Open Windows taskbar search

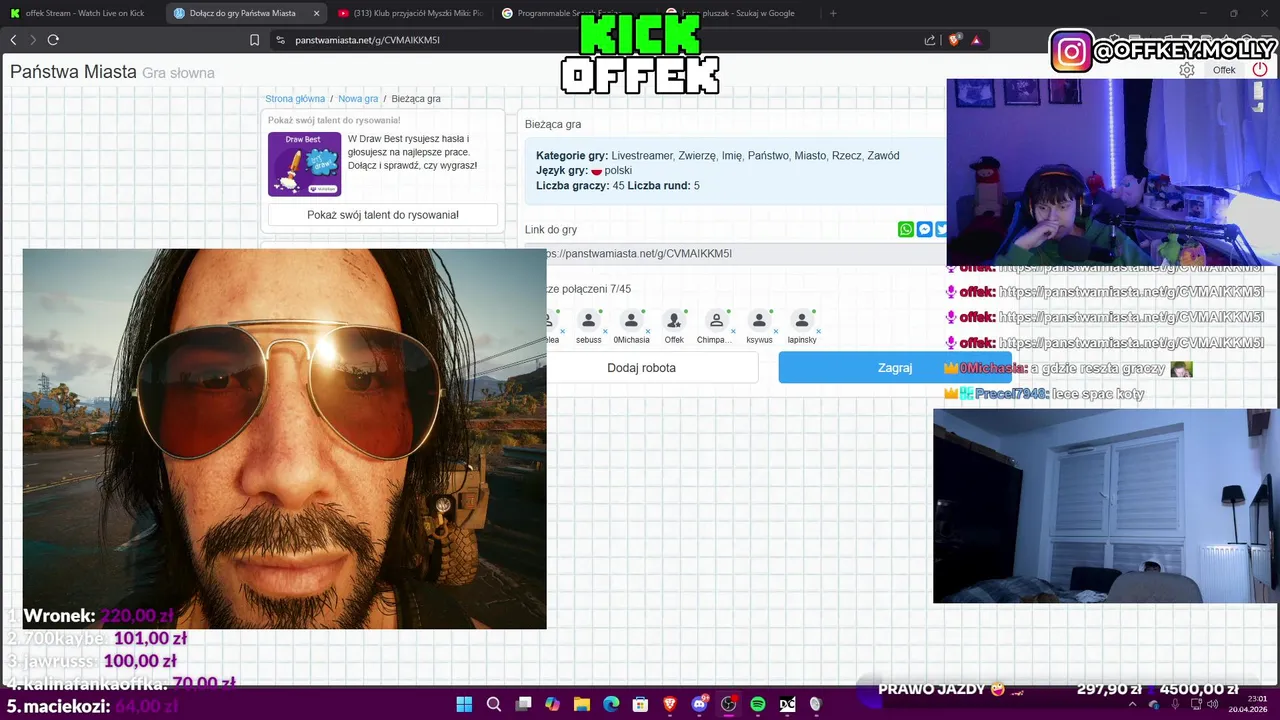[494, 704]
